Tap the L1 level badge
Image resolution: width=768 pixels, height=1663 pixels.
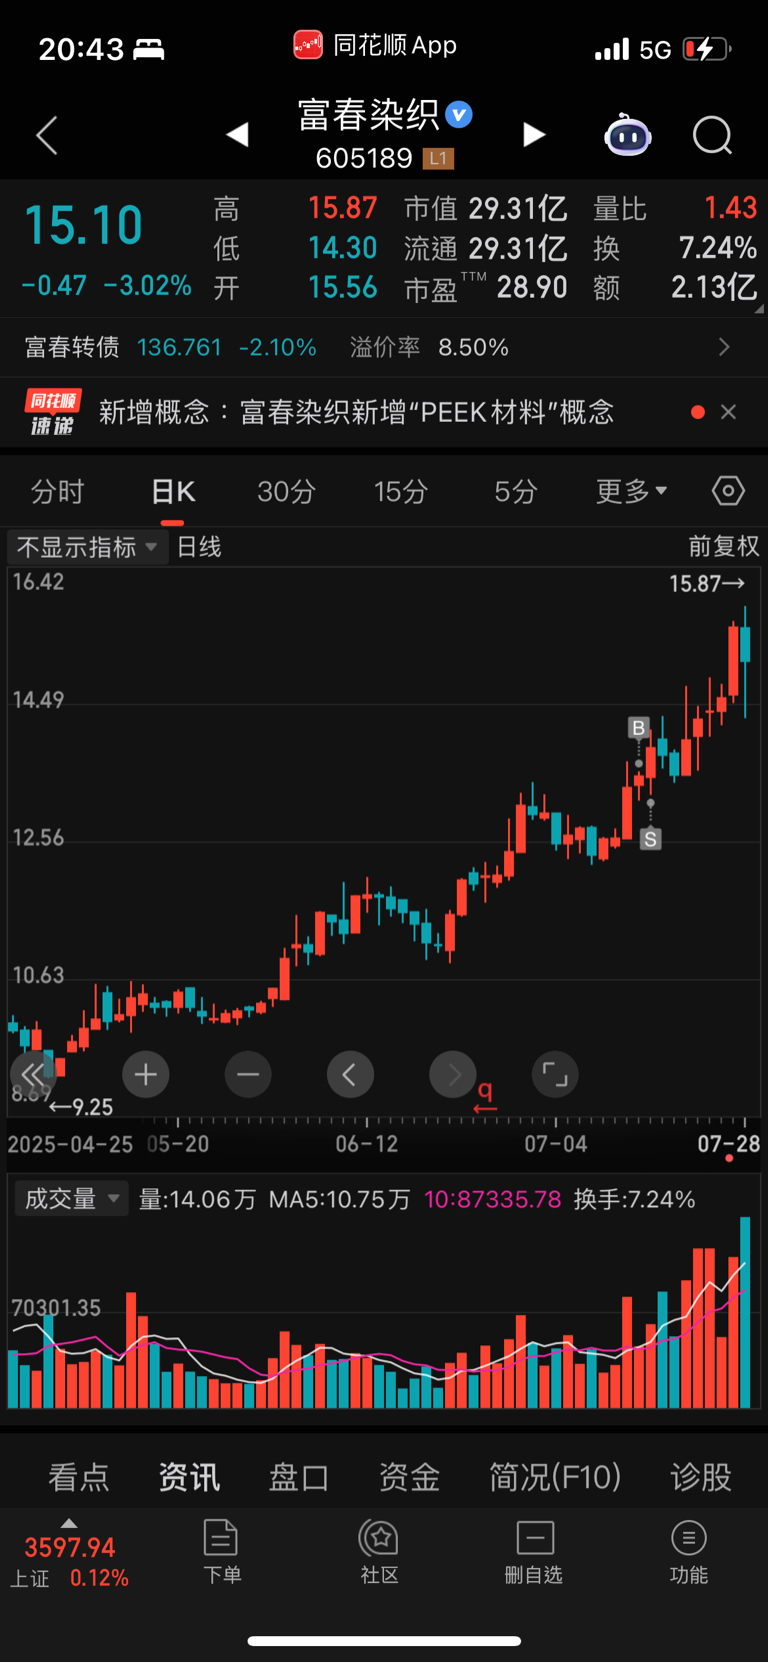pos(439,158)
